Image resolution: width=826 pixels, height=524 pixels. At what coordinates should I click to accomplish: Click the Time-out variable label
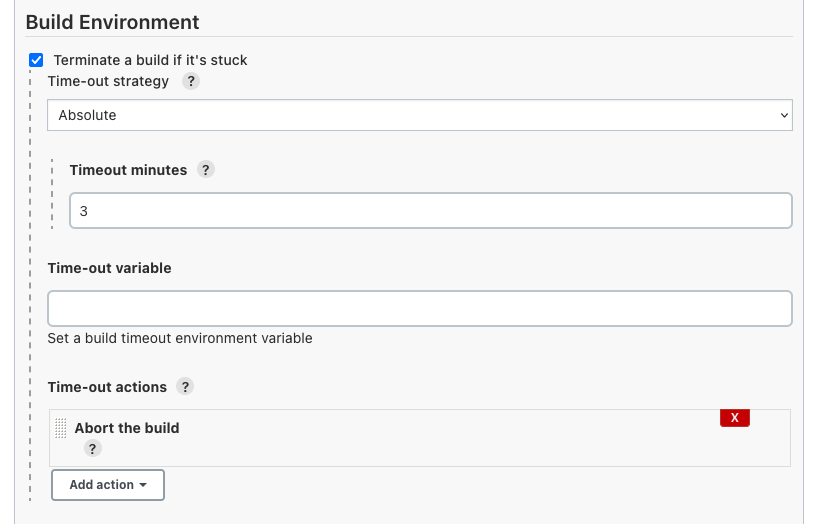tap(109, 268)
